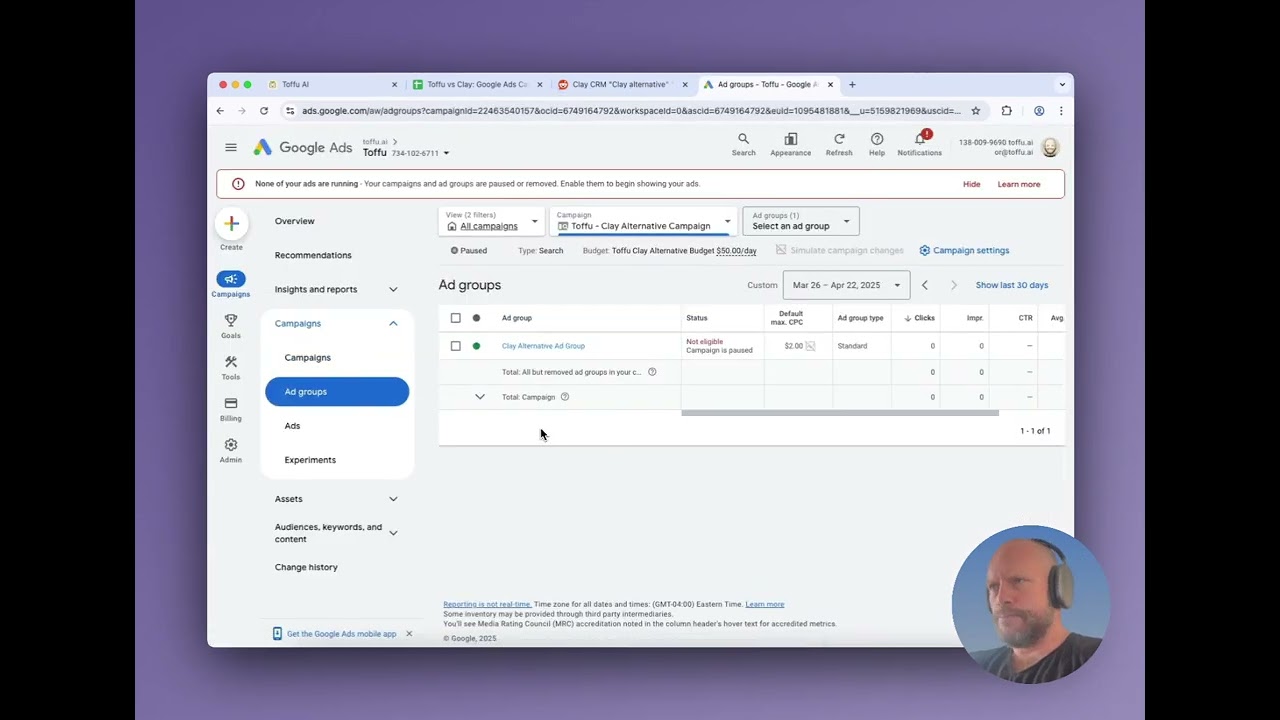
Task: Open Toffu account switcher dropdown
Action: click(446, 153)
